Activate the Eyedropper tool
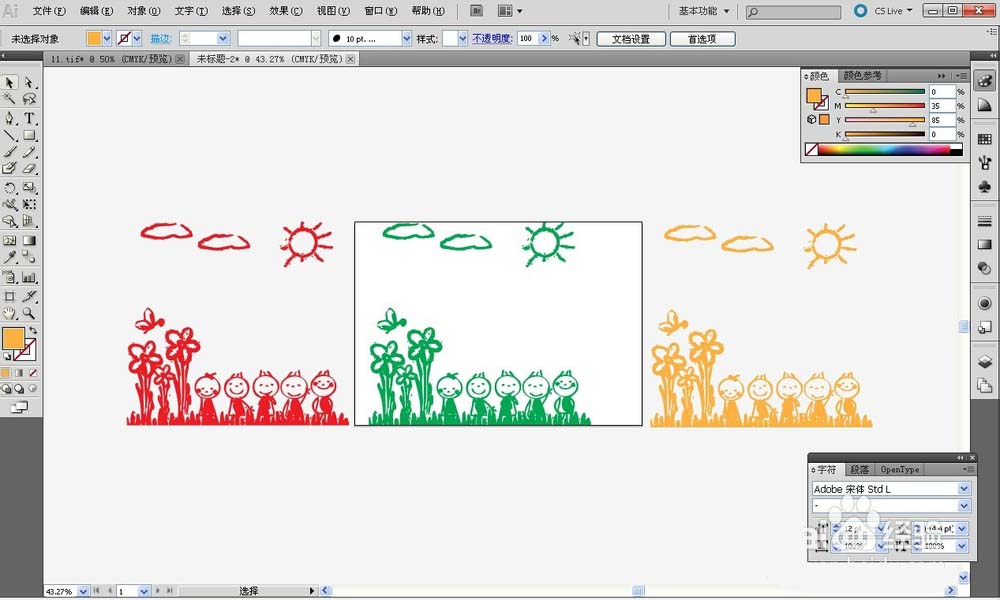The image size is (1000, 600). [x=10, y=259]
